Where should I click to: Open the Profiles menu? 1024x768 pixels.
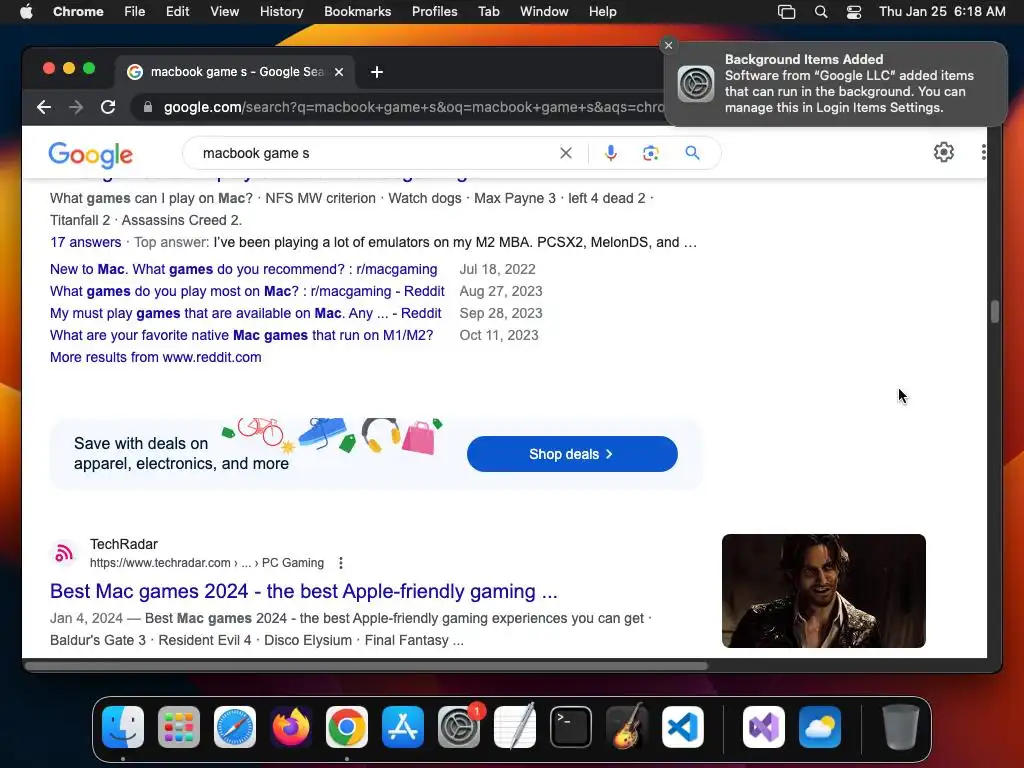(x=434, y=12)
